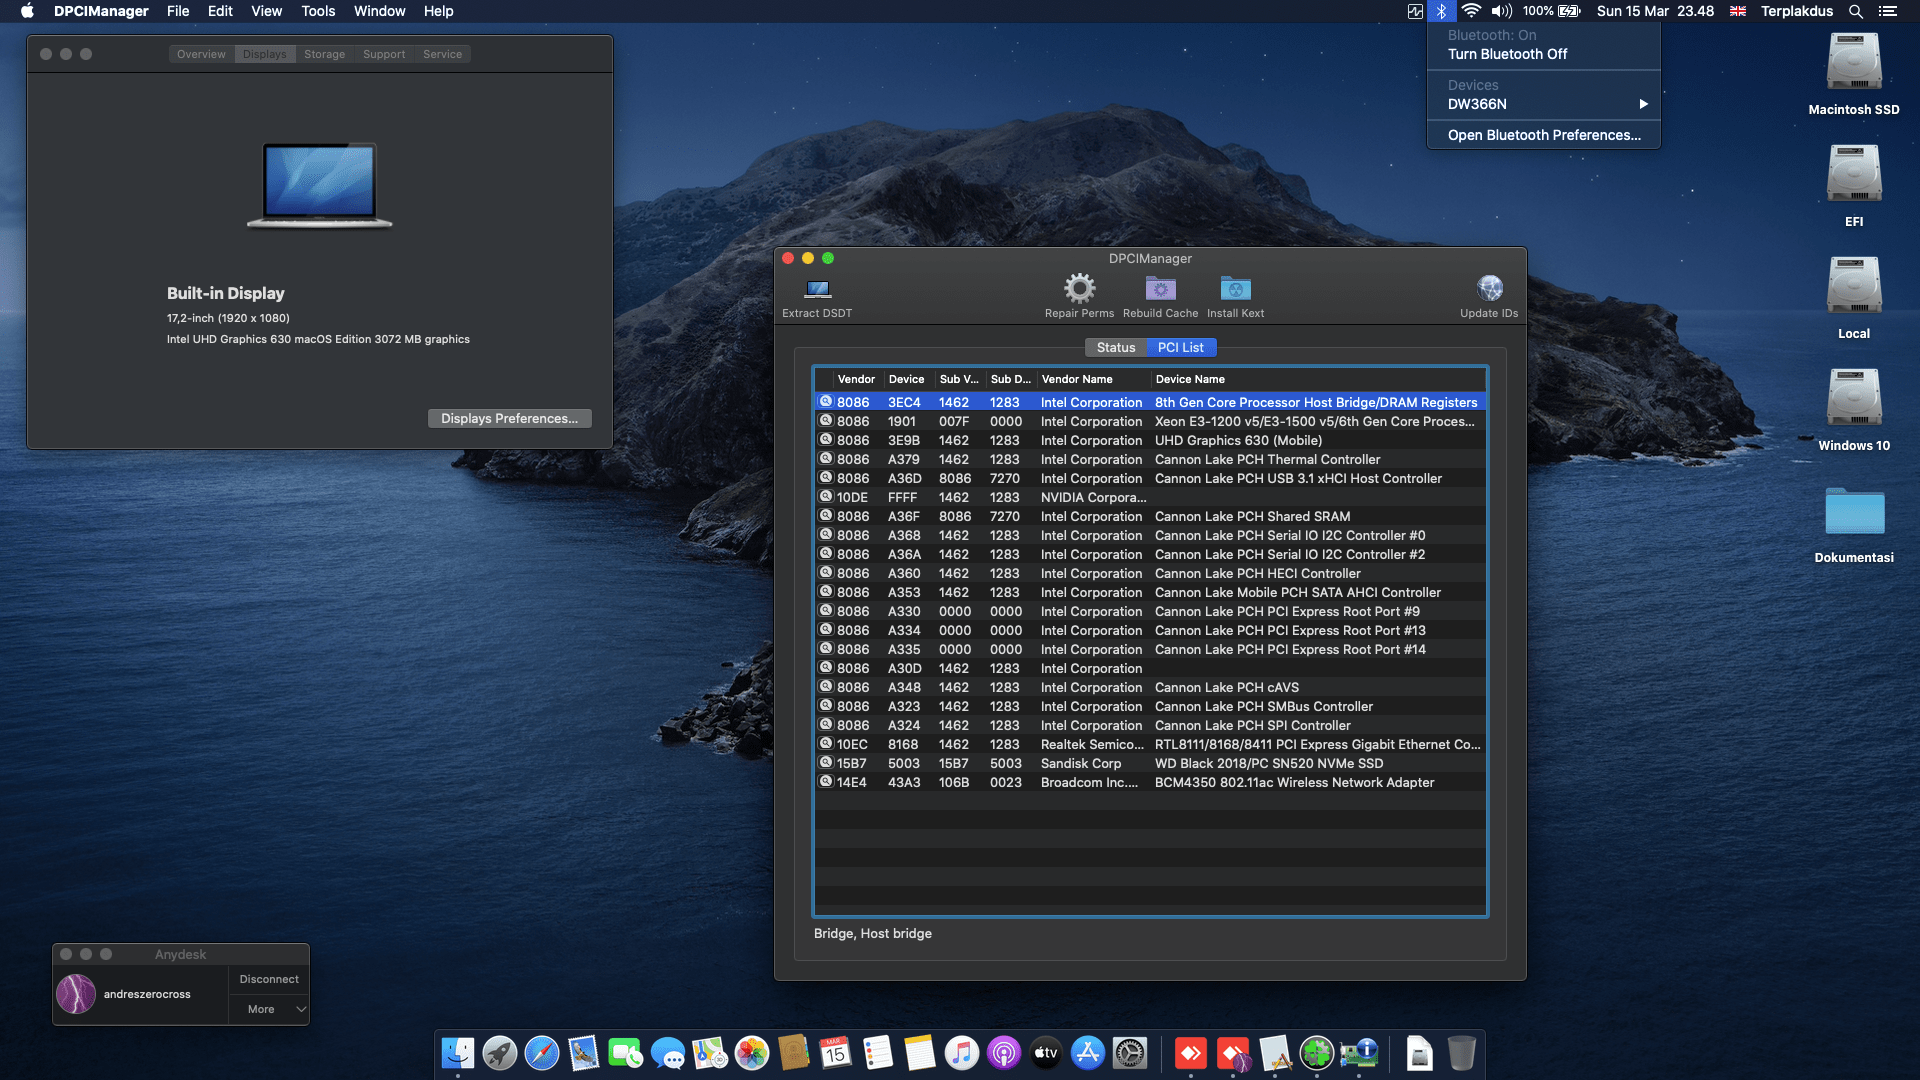Click the Extract DSDT toolbar icon
Viewport: 1920px width, 1080px height.
point(817,289)
